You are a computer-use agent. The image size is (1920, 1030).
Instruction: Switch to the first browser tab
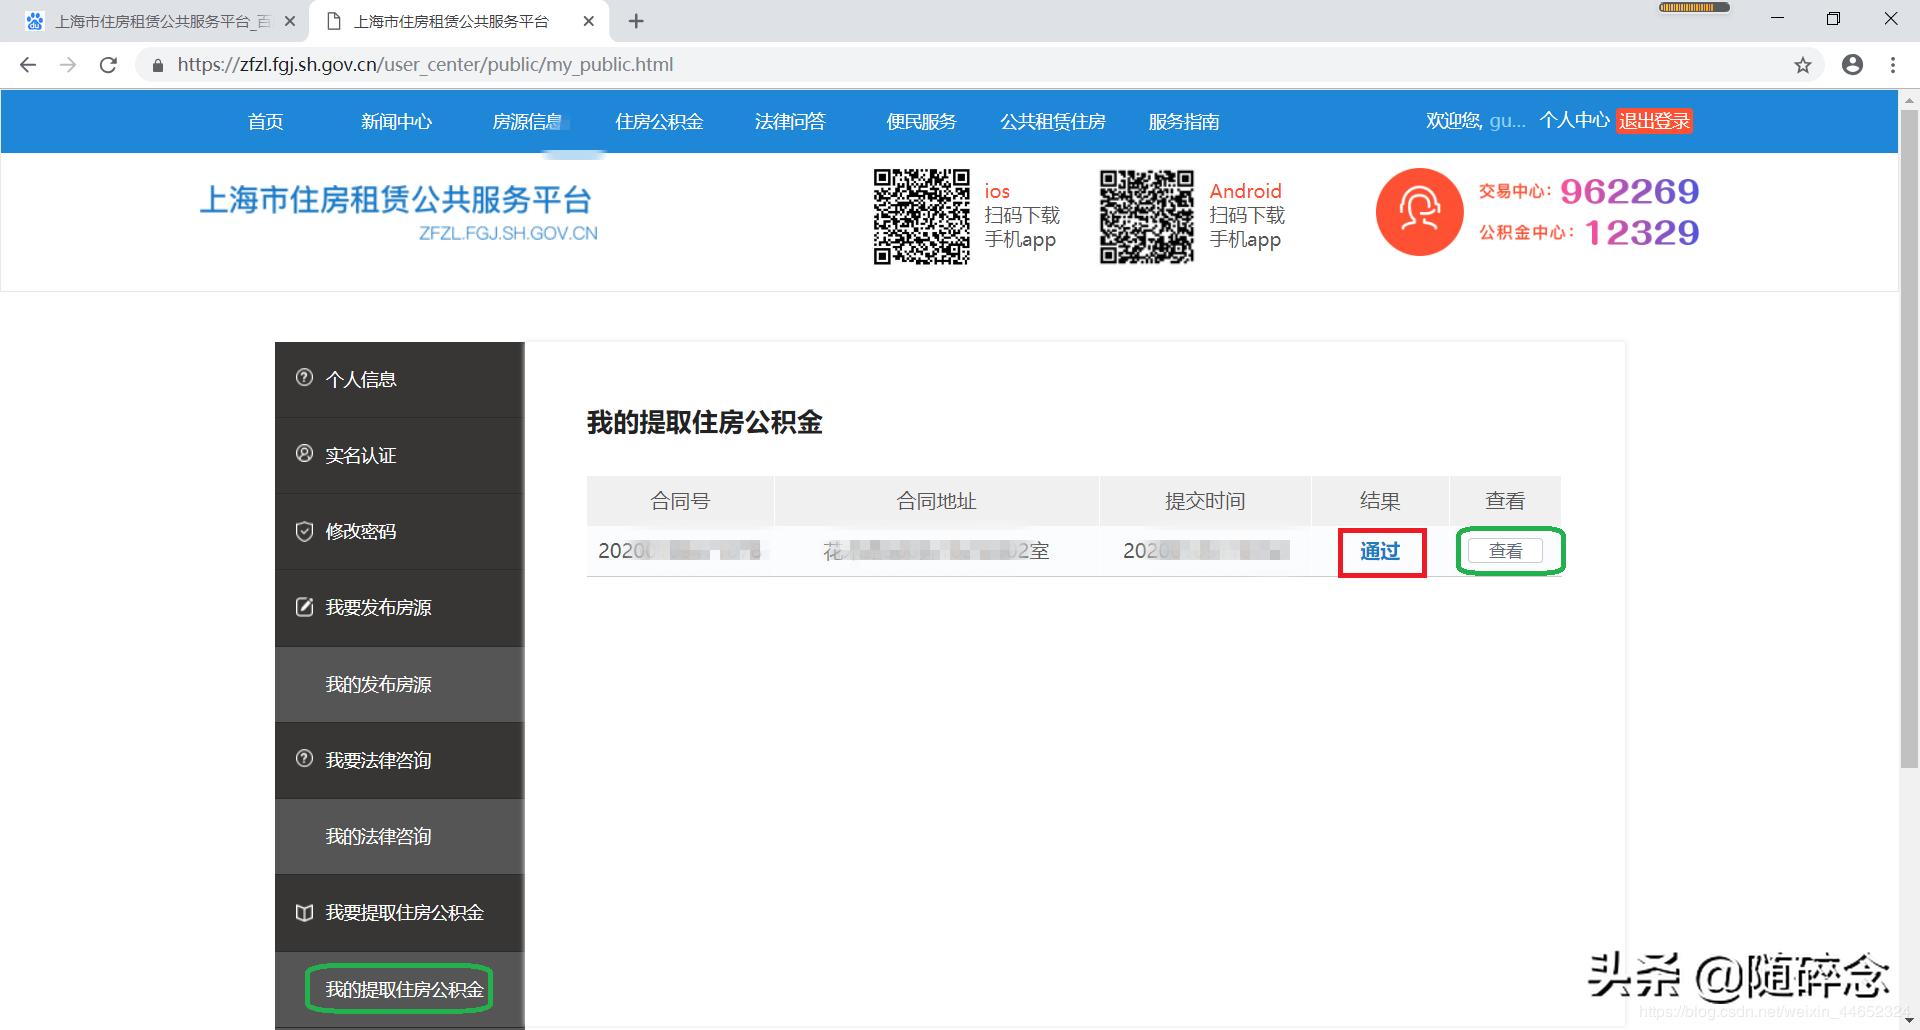(x=150, y=20)
